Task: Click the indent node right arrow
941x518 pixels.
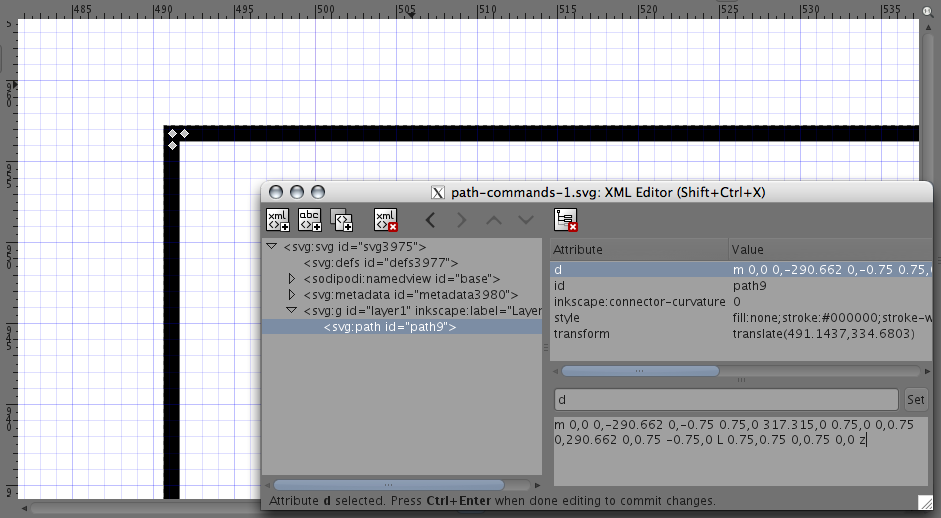Action: 461,220
